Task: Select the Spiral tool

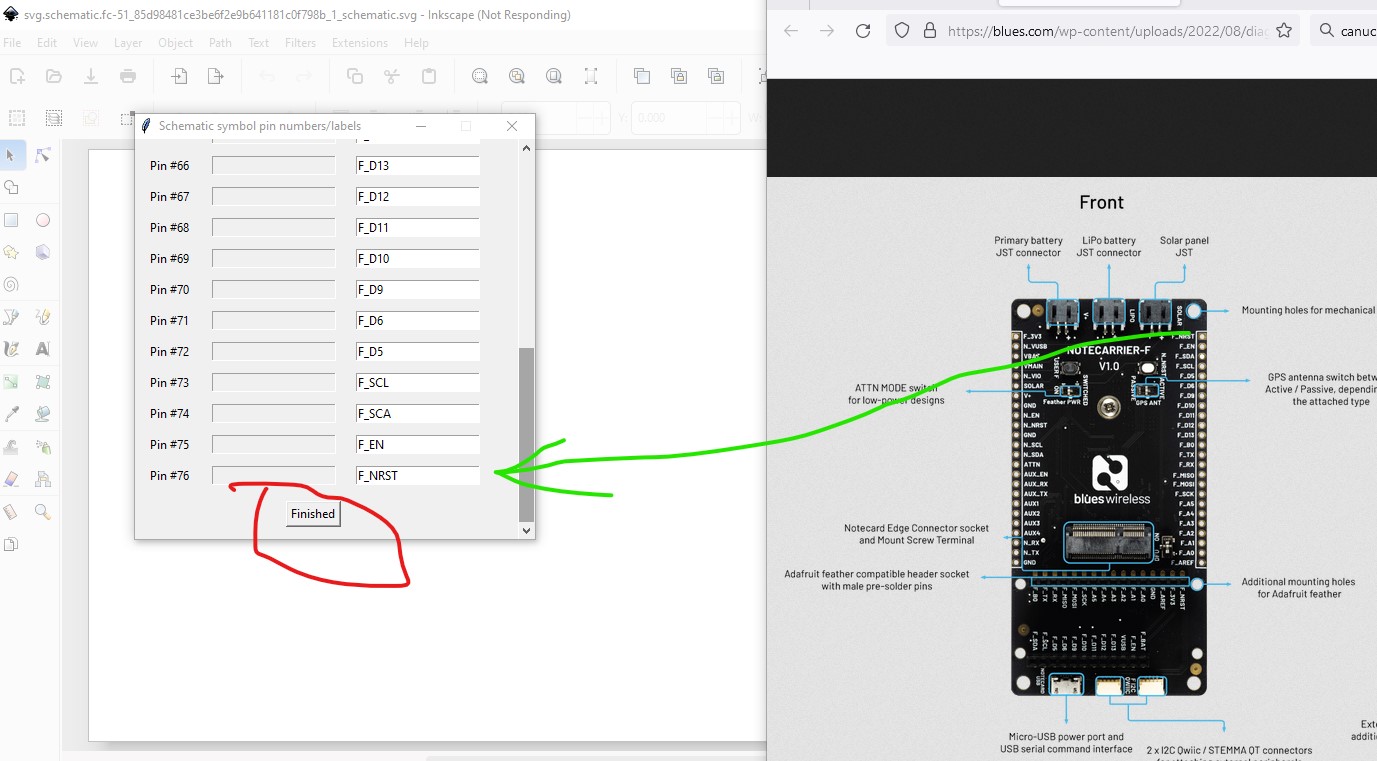Action: pos(11,284)
